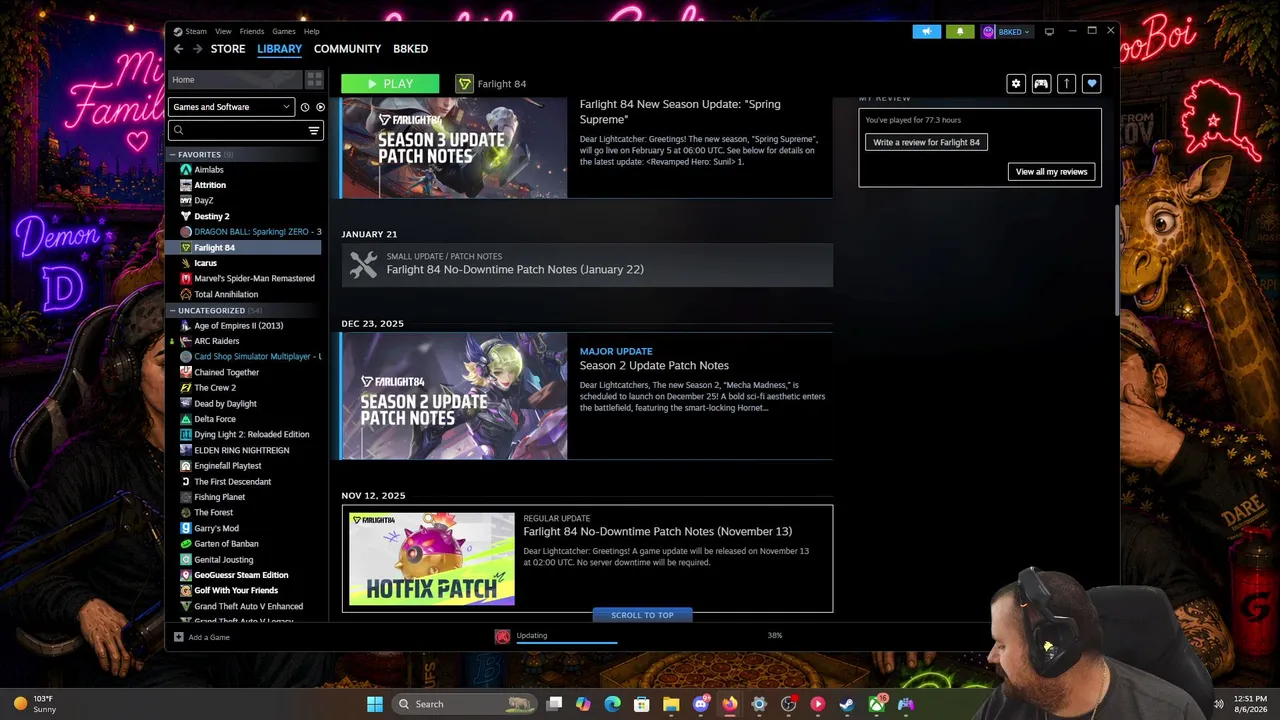Click the Windows taskbar Search box
1280x720 pixels.
[x=466, y=704]
